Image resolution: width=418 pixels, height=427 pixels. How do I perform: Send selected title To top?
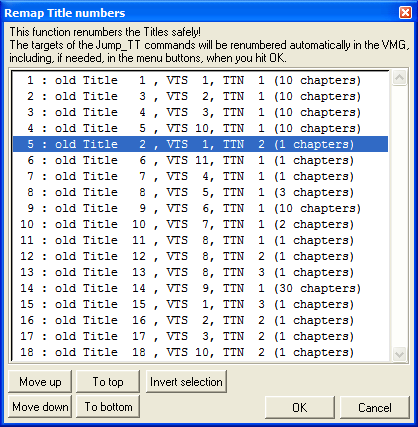coord(108,381)
